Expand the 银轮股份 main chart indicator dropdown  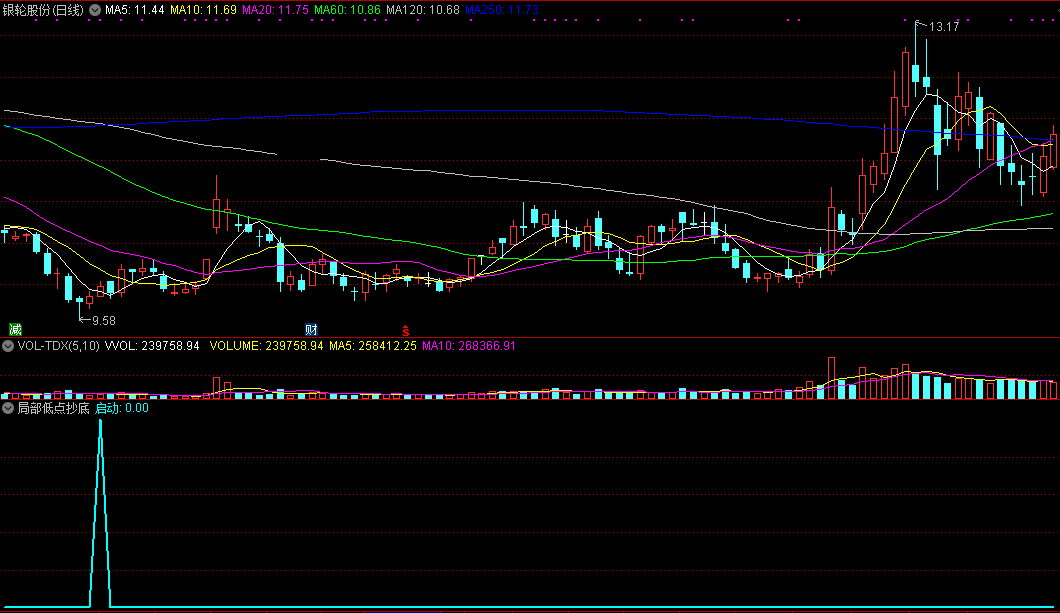[95, 10]
